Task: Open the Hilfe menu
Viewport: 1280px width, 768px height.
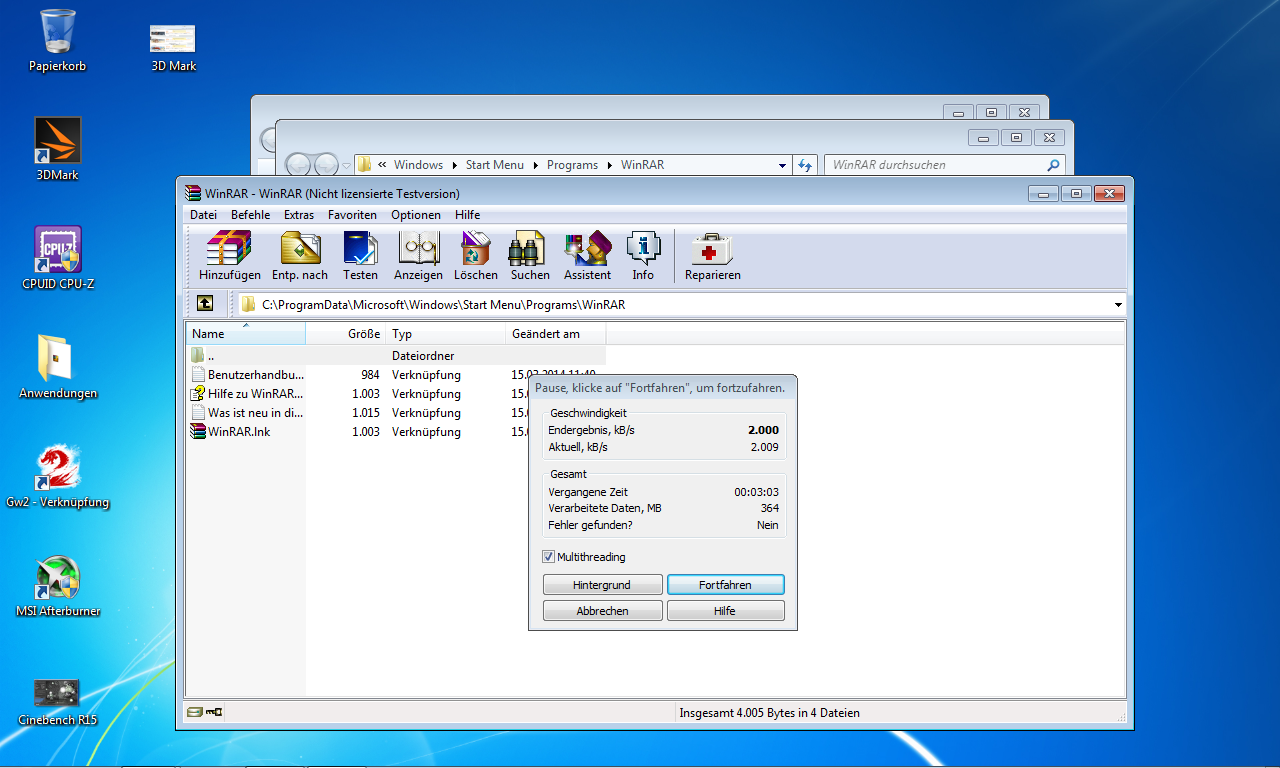Action: pos(467,215)
